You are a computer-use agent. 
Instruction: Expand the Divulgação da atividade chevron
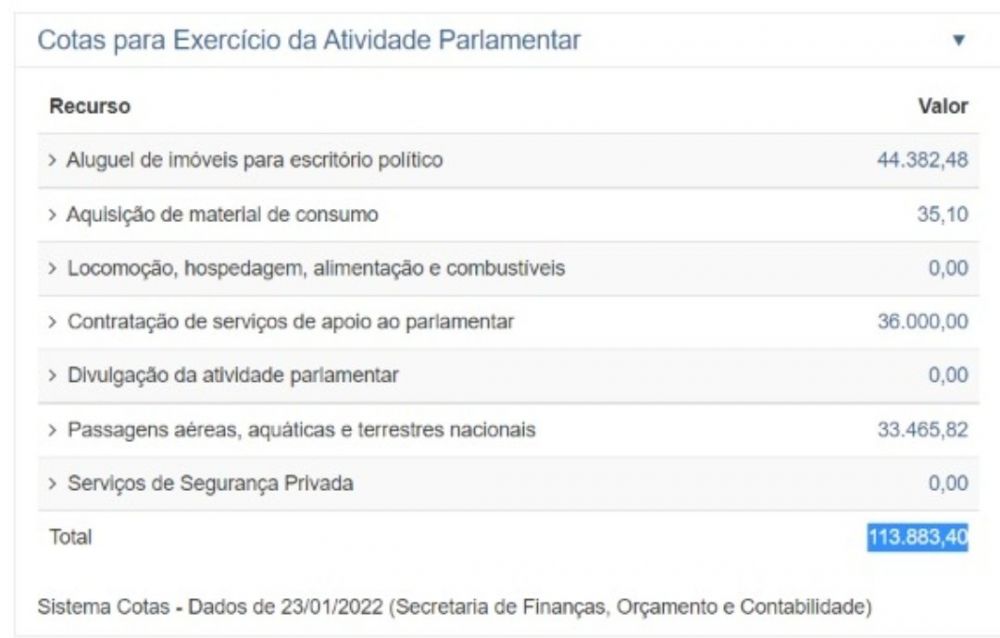53,376
